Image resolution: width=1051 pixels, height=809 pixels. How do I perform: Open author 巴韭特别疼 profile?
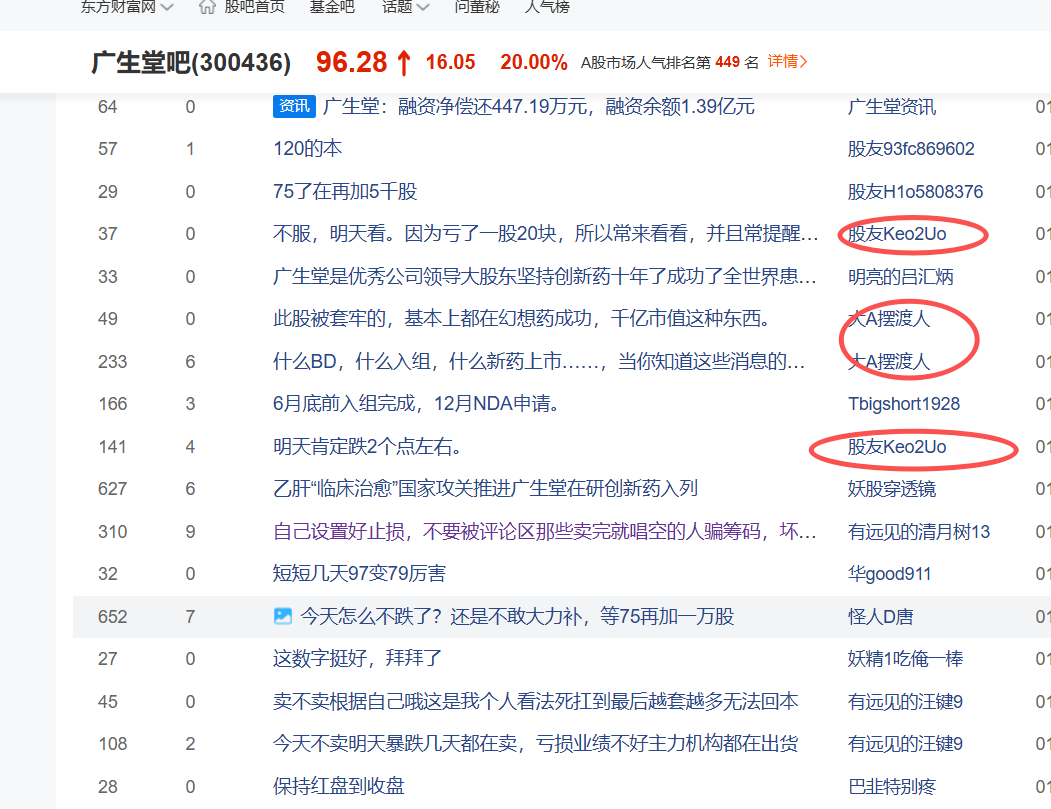891,786
